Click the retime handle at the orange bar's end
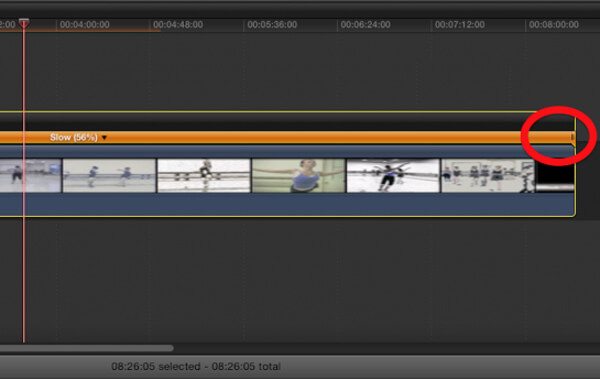The height and width of the screenshot is (379, 600). click(572, 137)
